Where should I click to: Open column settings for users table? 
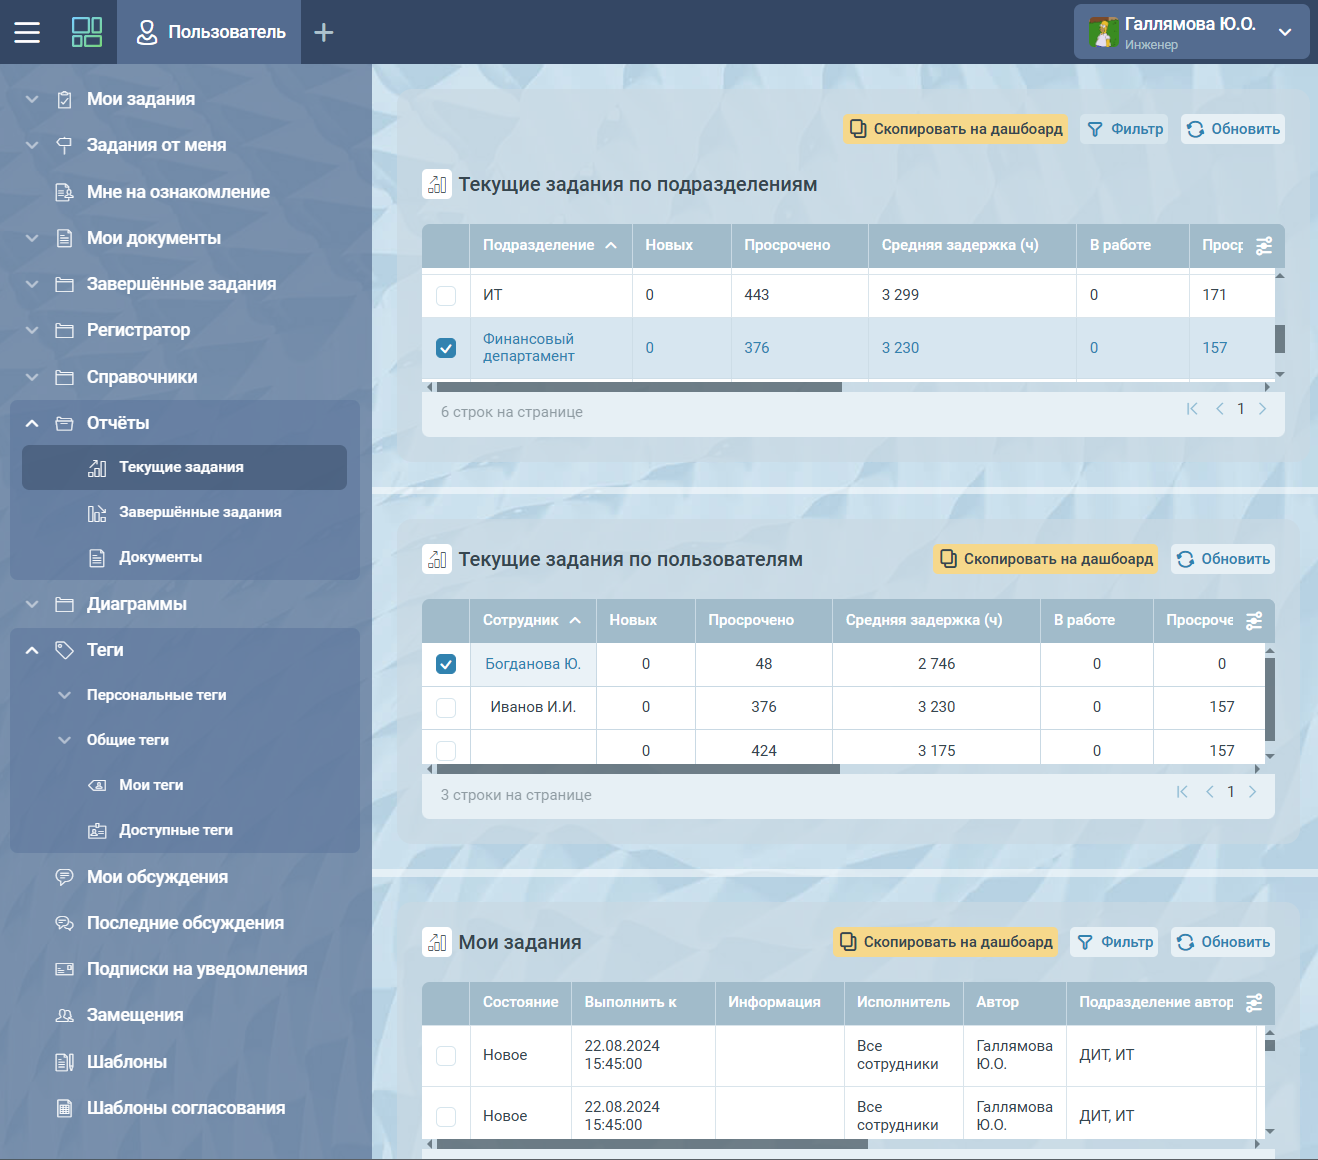tap(1254, 621)
